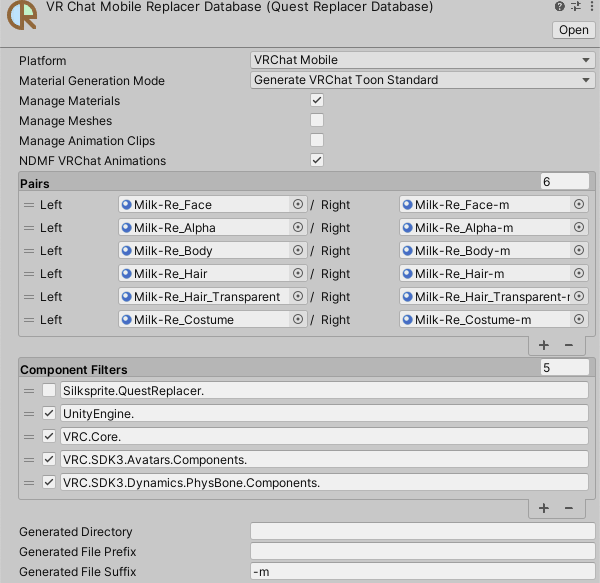Click object picker for left Milk-Re_Hair

pos(297,273)
